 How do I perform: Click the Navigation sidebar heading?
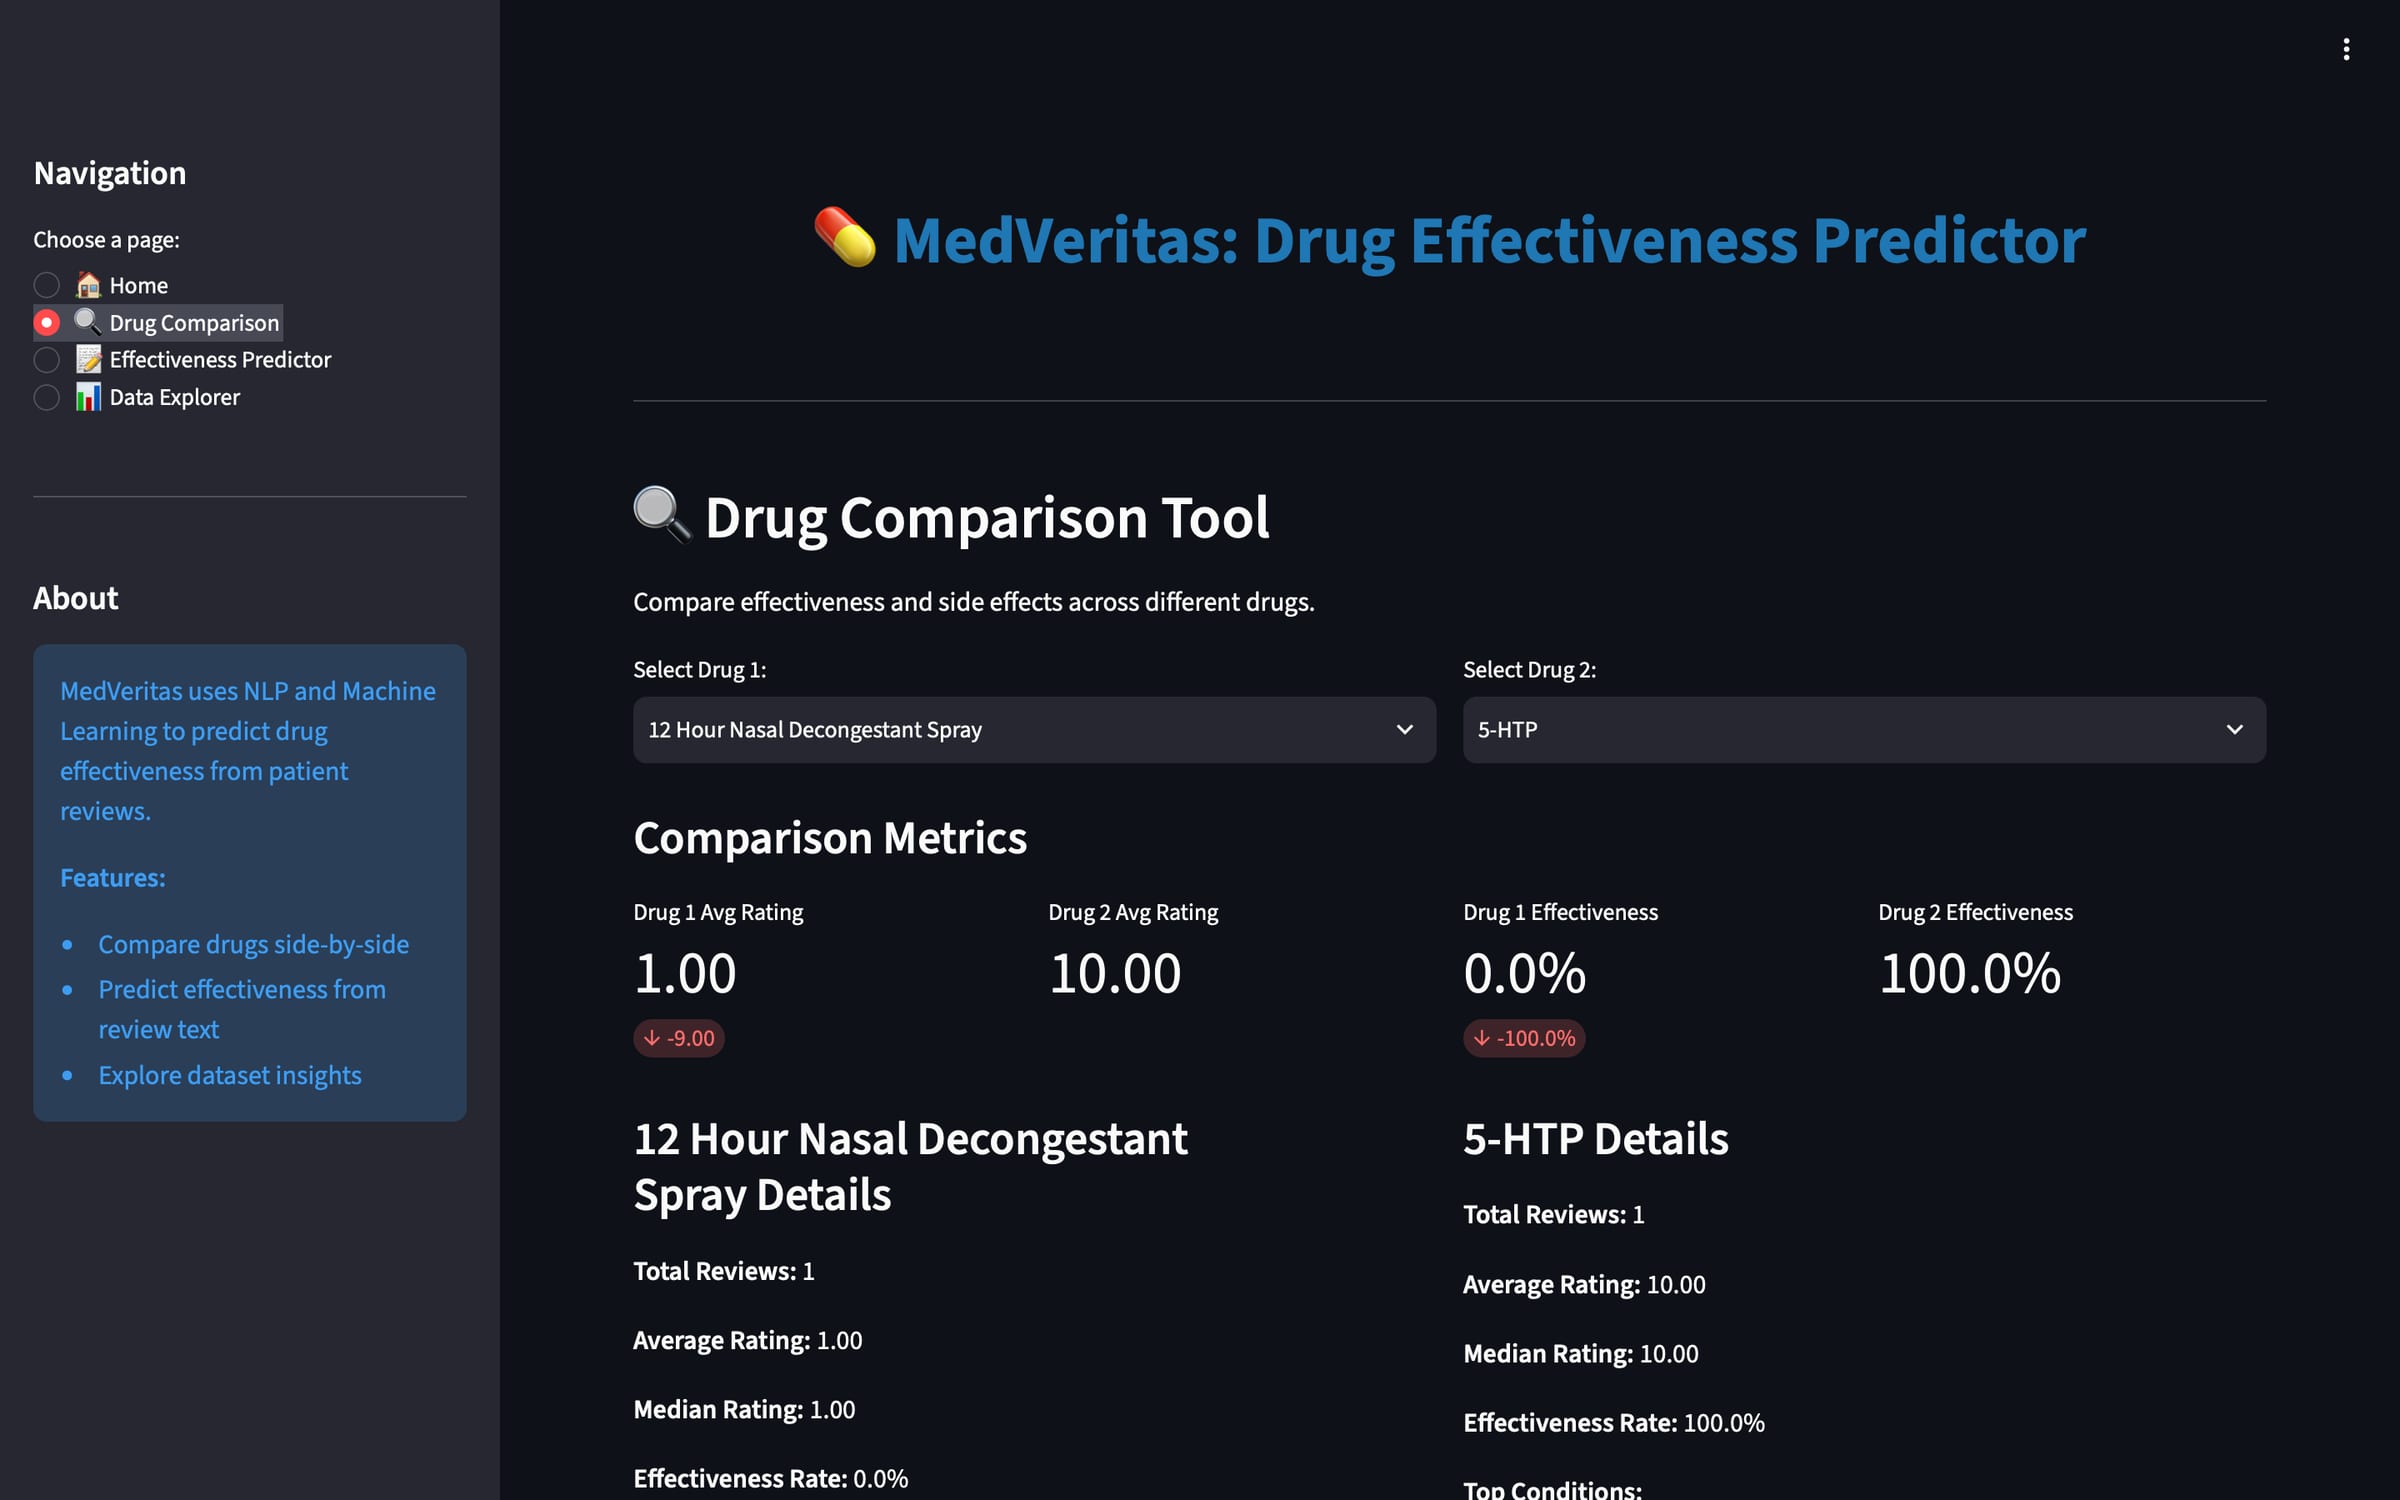click(110, 173)
